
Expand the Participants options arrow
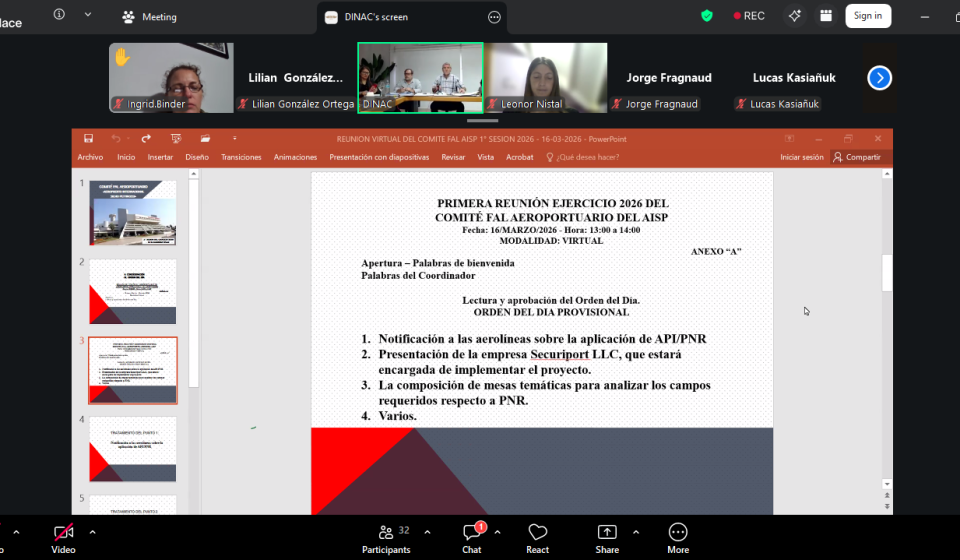coord(427,532)
